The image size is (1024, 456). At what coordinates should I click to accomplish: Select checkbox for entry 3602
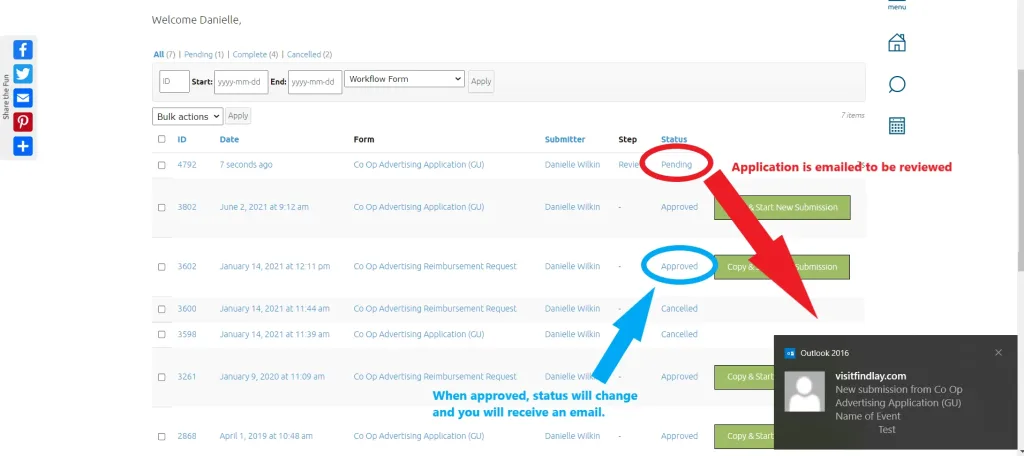(162, 267)
